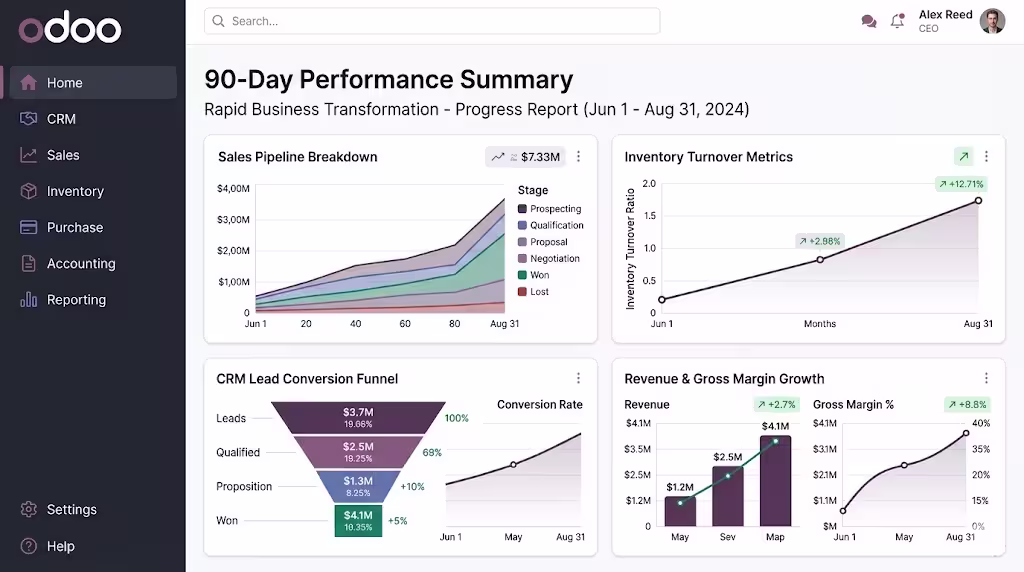Open the notifications bell
The image size is (1024, 572).
pos(898,22)
